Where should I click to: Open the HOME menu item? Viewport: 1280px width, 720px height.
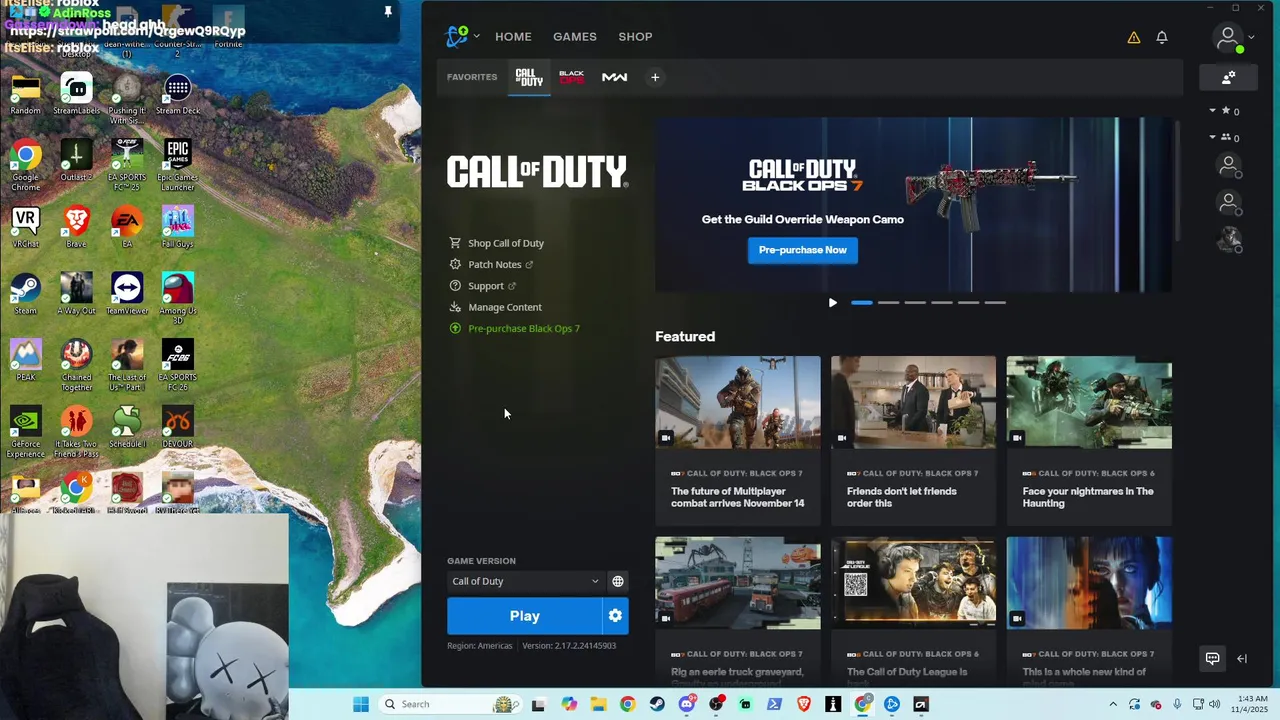pos(513,37)
